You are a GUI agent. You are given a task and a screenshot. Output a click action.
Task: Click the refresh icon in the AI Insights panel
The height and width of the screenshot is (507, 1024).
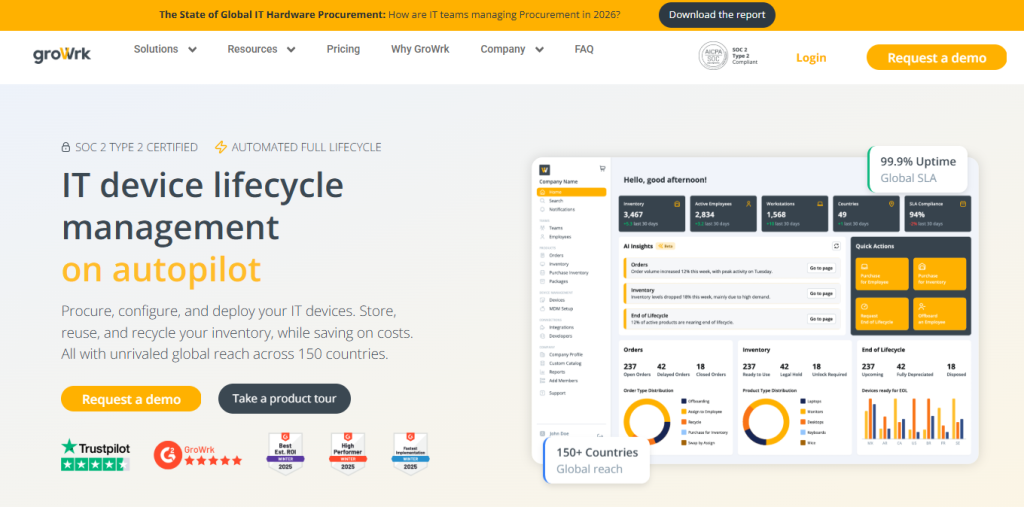[836, 245]
